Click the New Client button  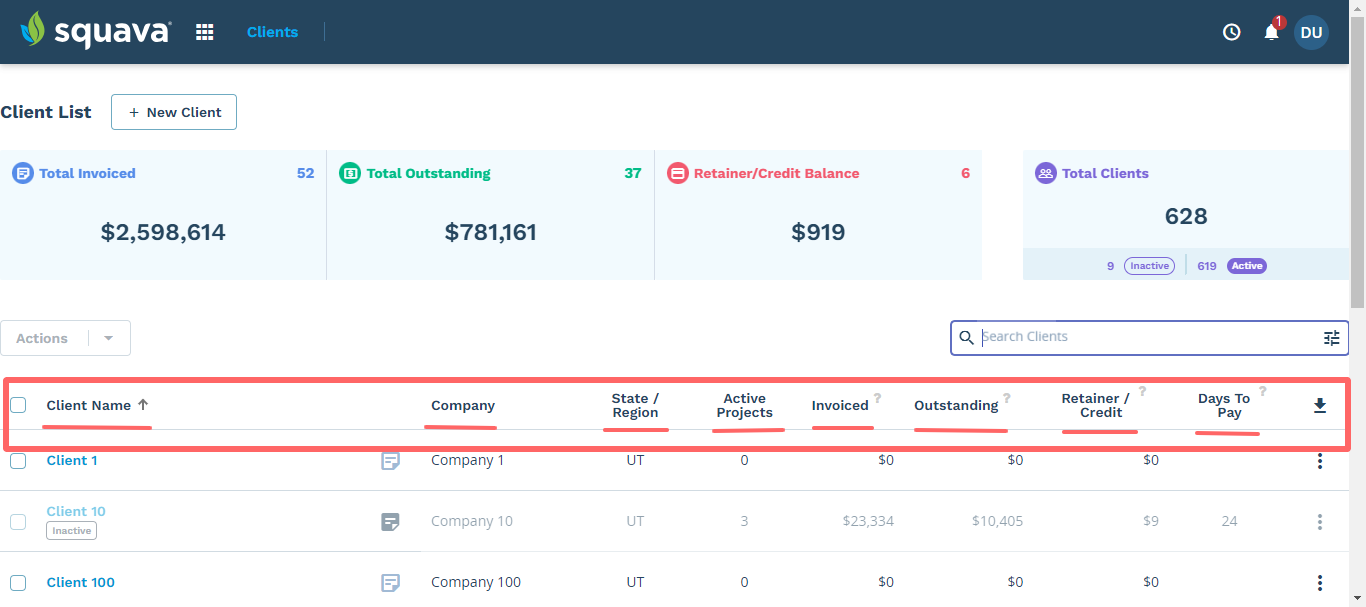[173, 112]
